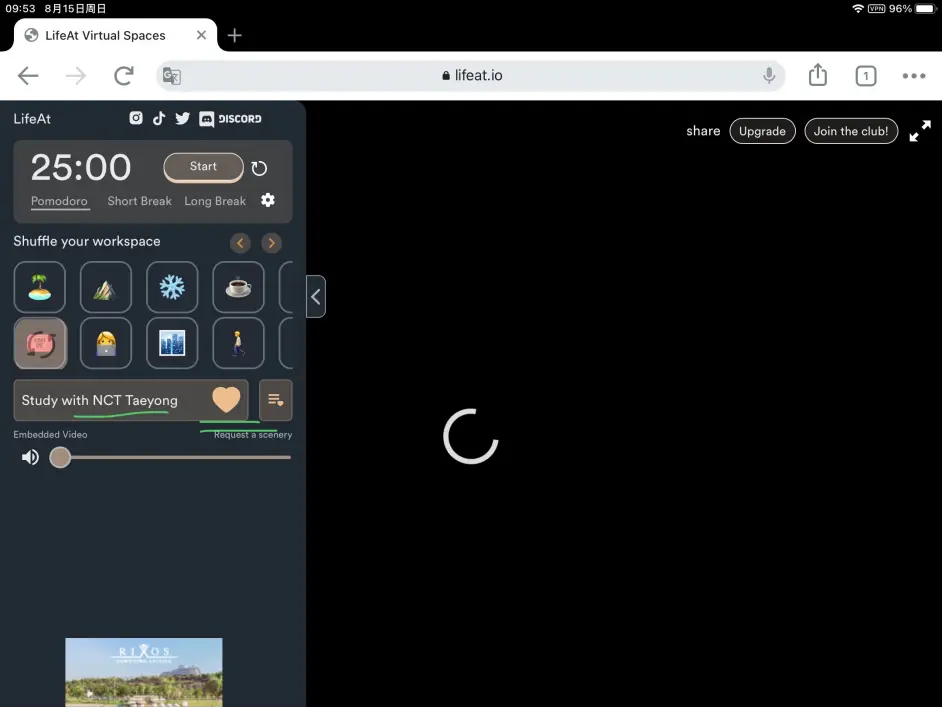Image resolution: width=942 pixels, height=707 pixels.
Task: Click Join the club button
Action: point(851,131)
